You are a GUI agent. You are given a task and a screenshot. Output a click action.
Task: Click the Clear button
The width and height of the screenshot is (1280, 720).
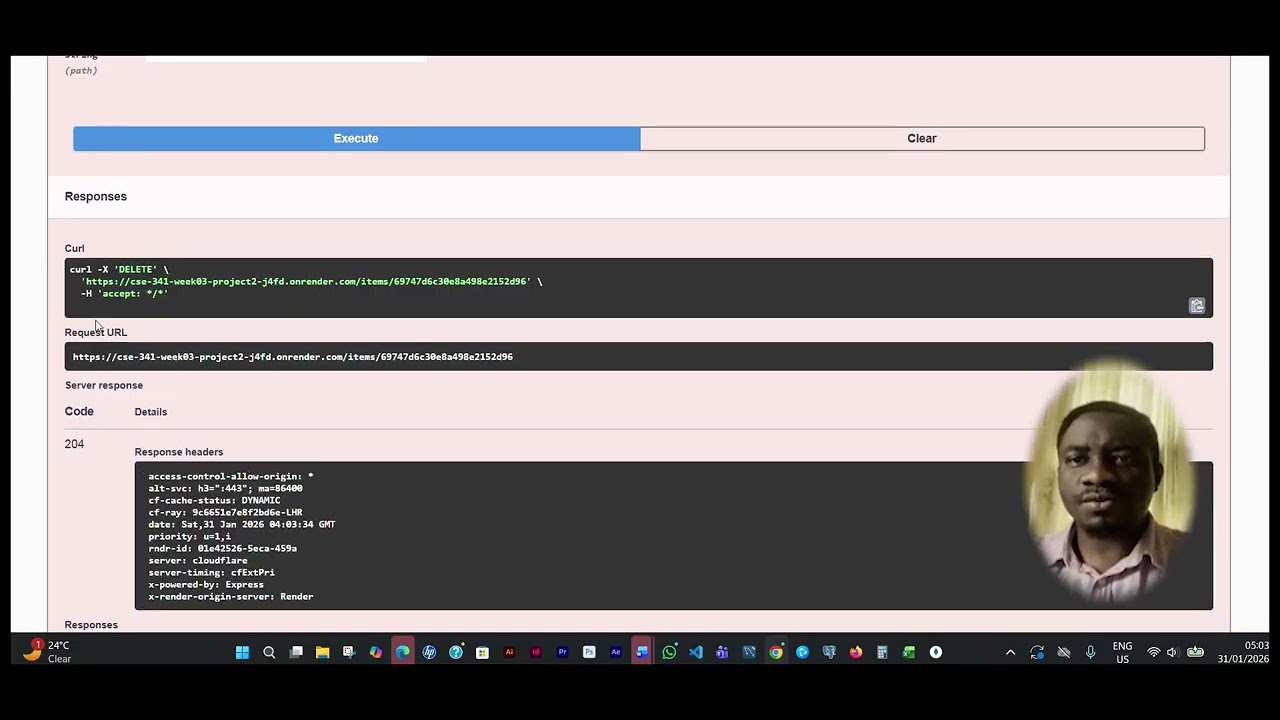tap(922, 138)
